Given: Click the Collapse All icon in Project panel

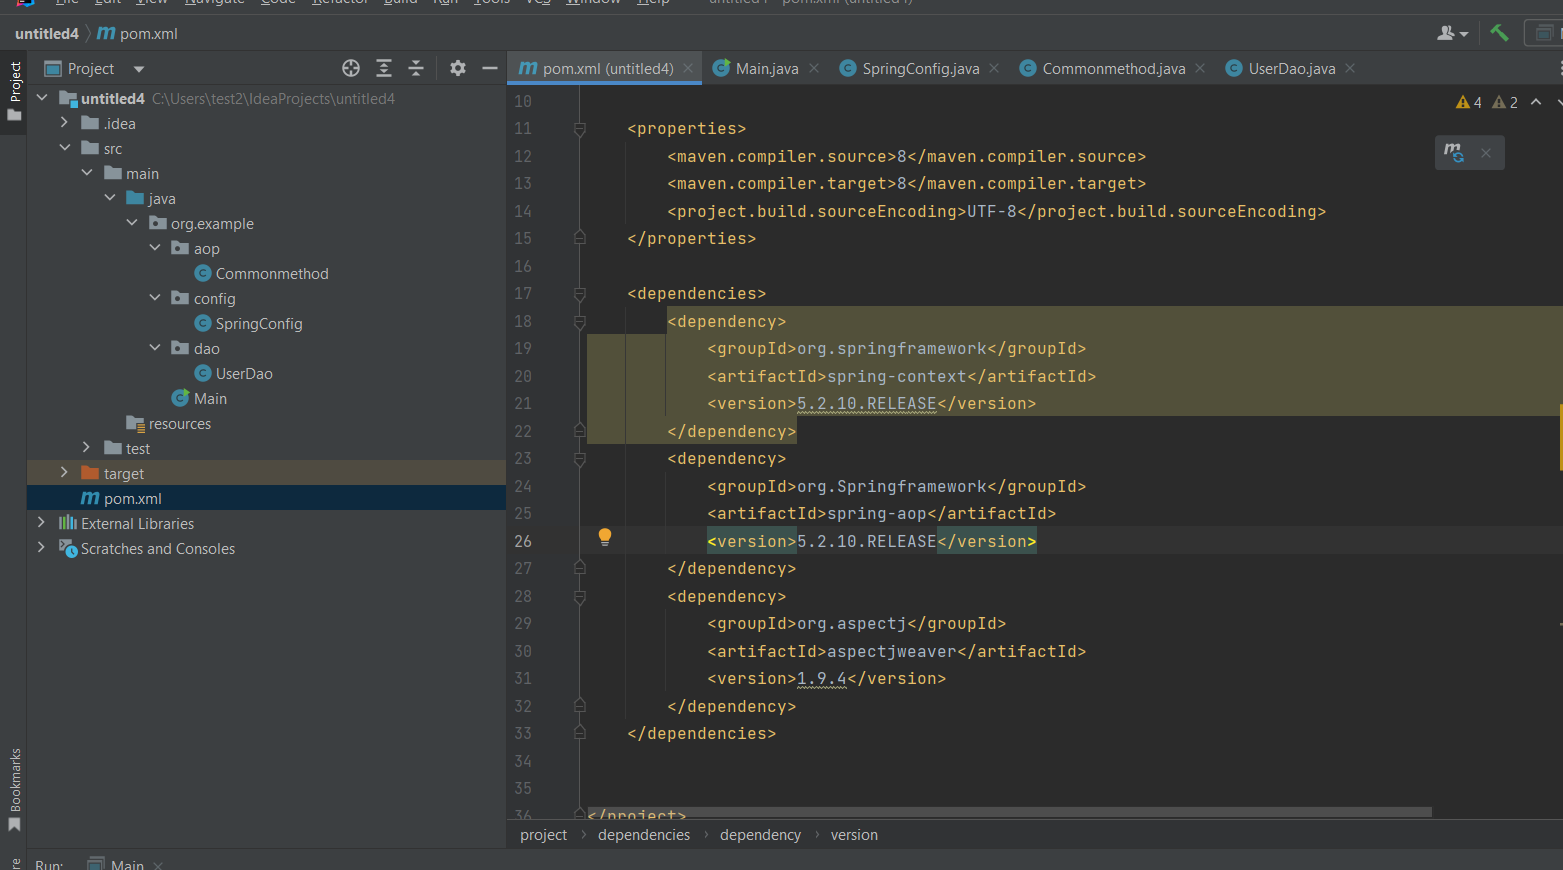Looking at the screenshot, I should click(416, 68).
